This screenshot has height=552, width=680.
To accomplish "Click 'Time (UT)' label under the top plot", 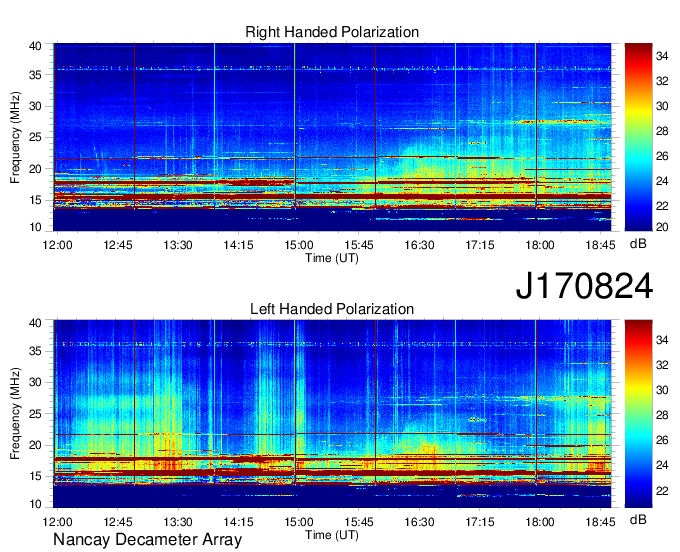I will point(332,258).
